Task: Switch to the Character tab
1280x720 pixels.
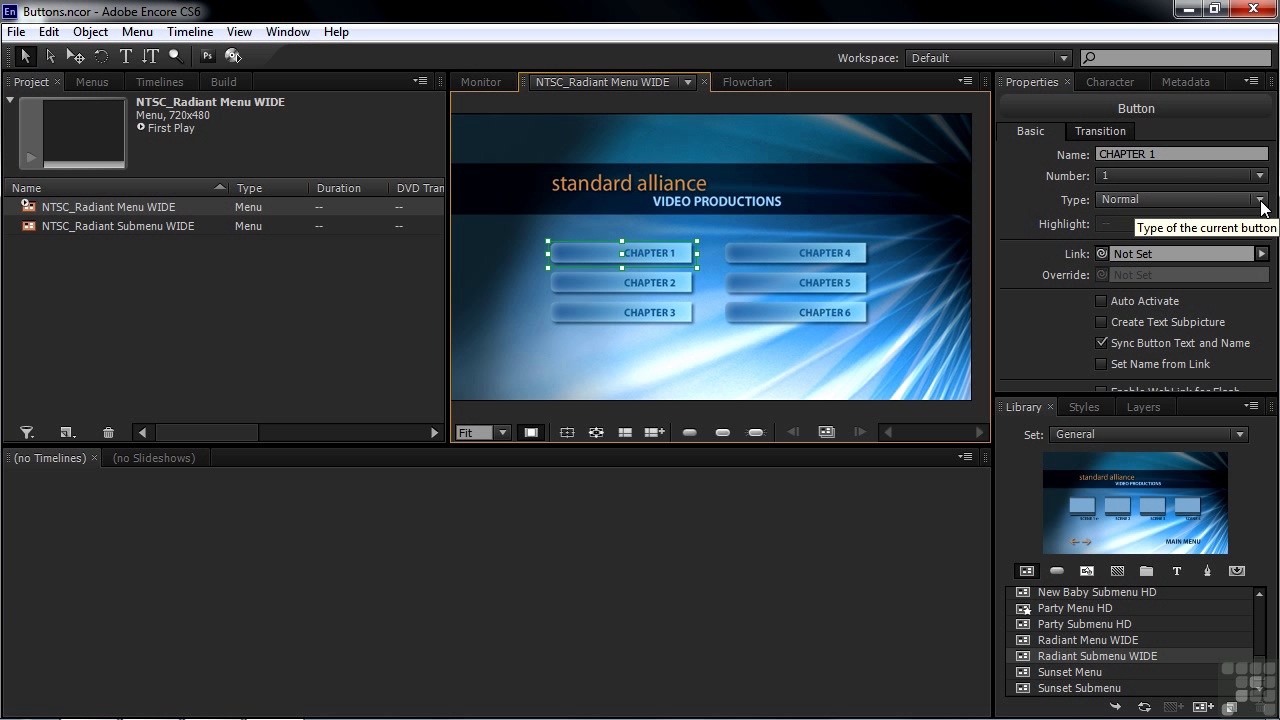Action: pos(1110,82)
